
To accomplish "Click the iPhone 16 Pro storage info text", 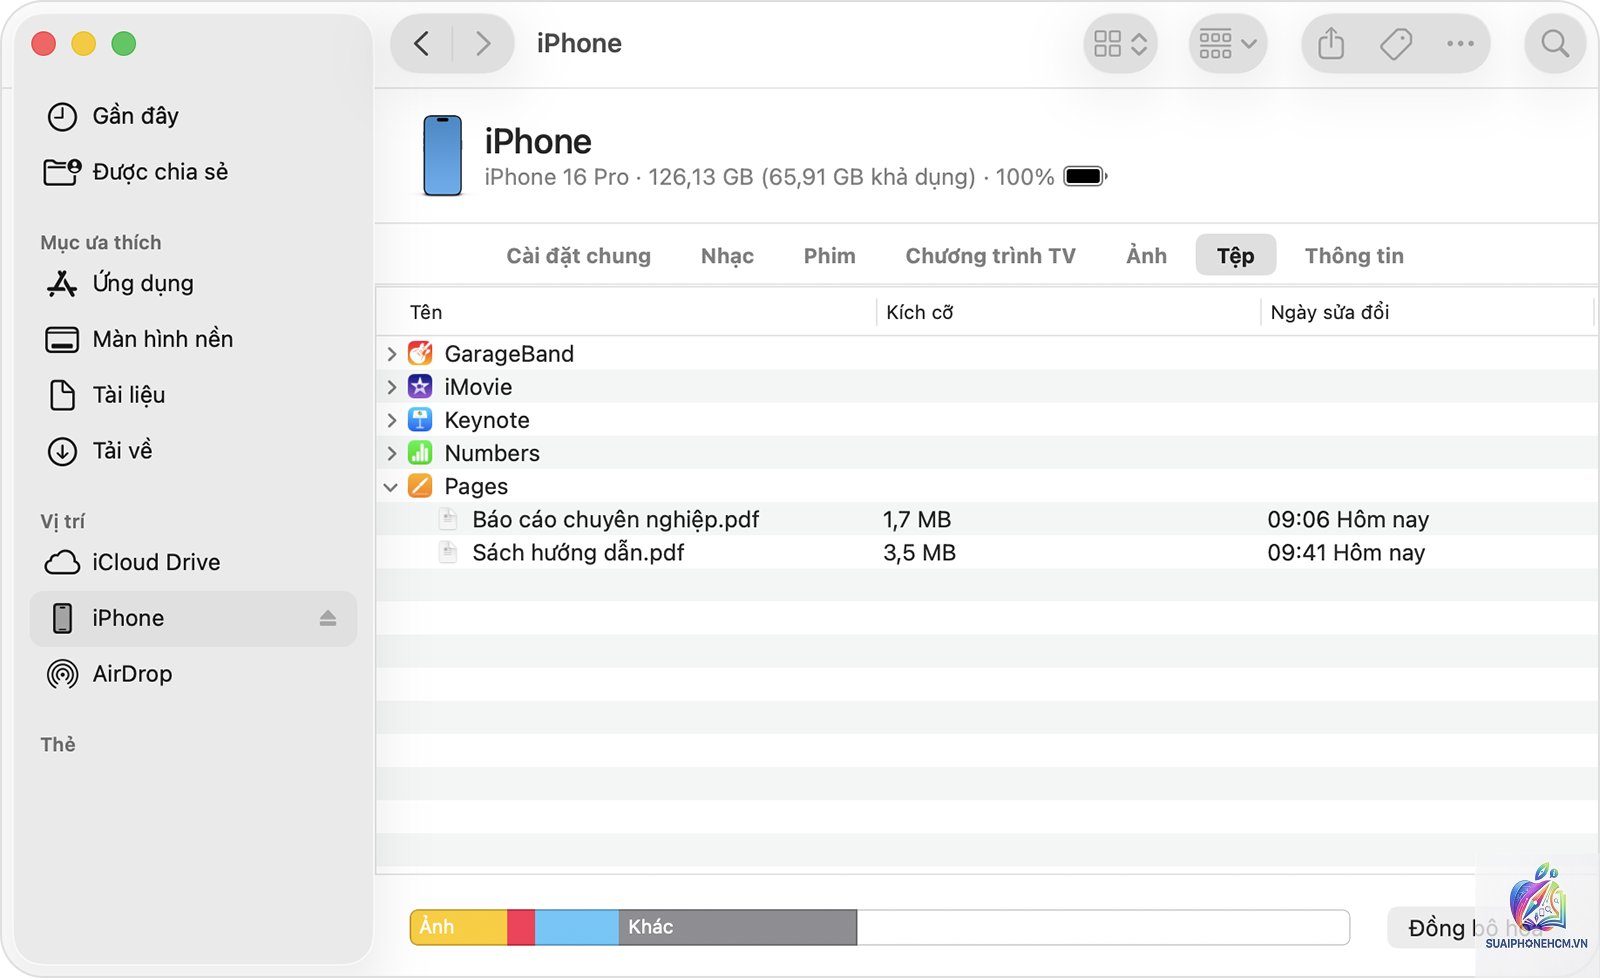I will click(769, 178).
